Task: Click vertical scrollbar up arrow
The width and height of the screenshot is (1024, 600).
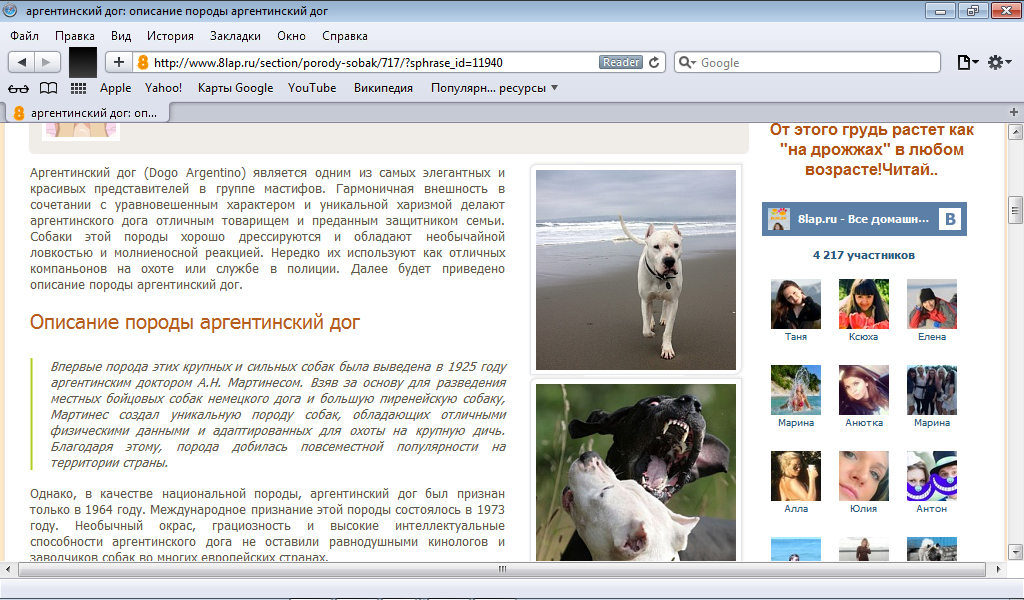Action: pyautogui.click(x=1015, y=133)
